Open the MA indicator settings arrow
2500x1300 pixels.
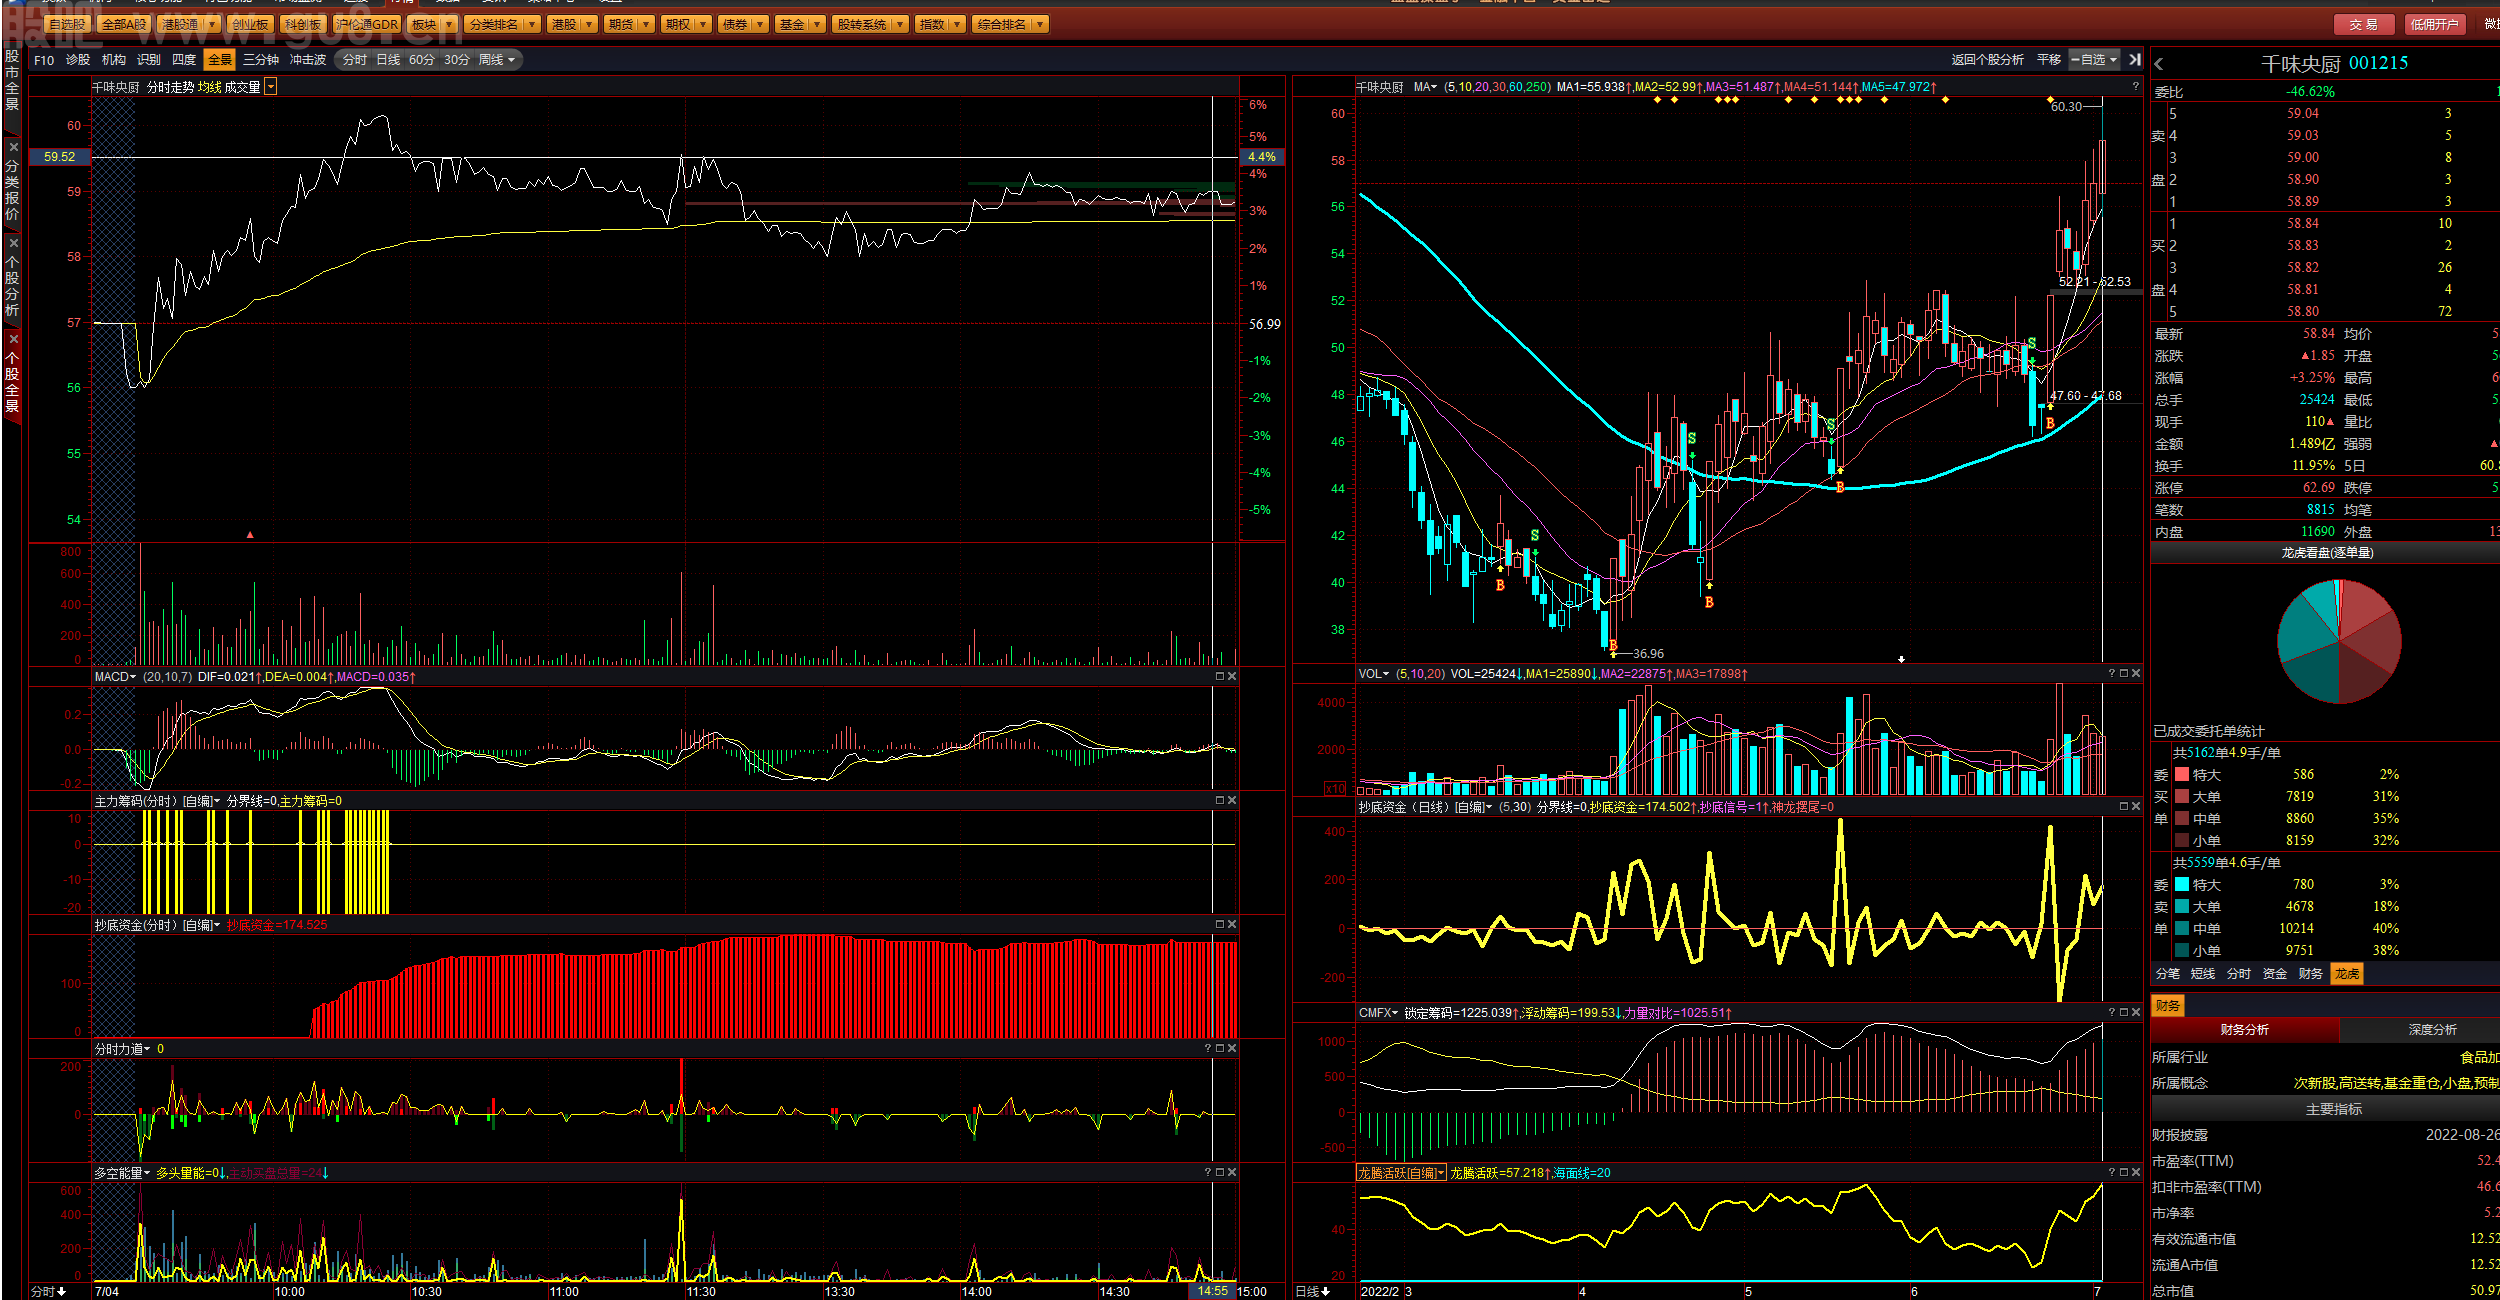[x=1434, y=87]
